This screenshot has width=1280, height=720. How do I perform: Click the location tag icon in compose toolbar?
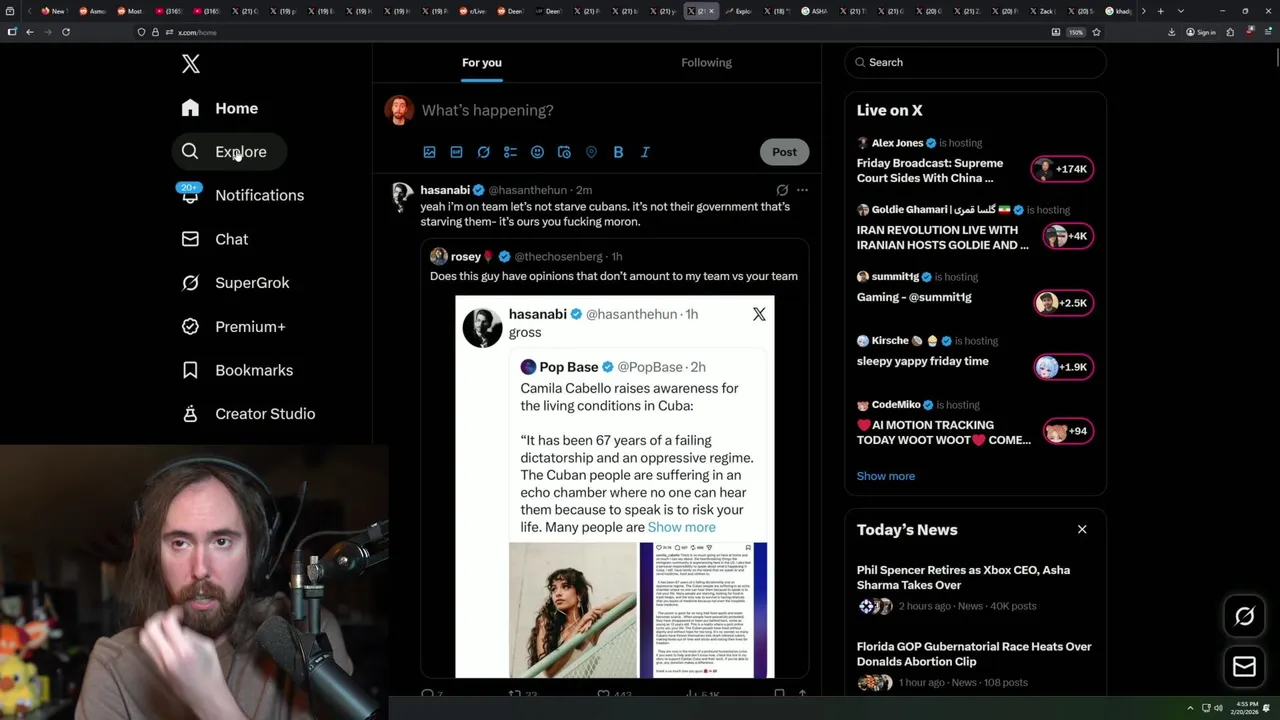tap(591, 152)
